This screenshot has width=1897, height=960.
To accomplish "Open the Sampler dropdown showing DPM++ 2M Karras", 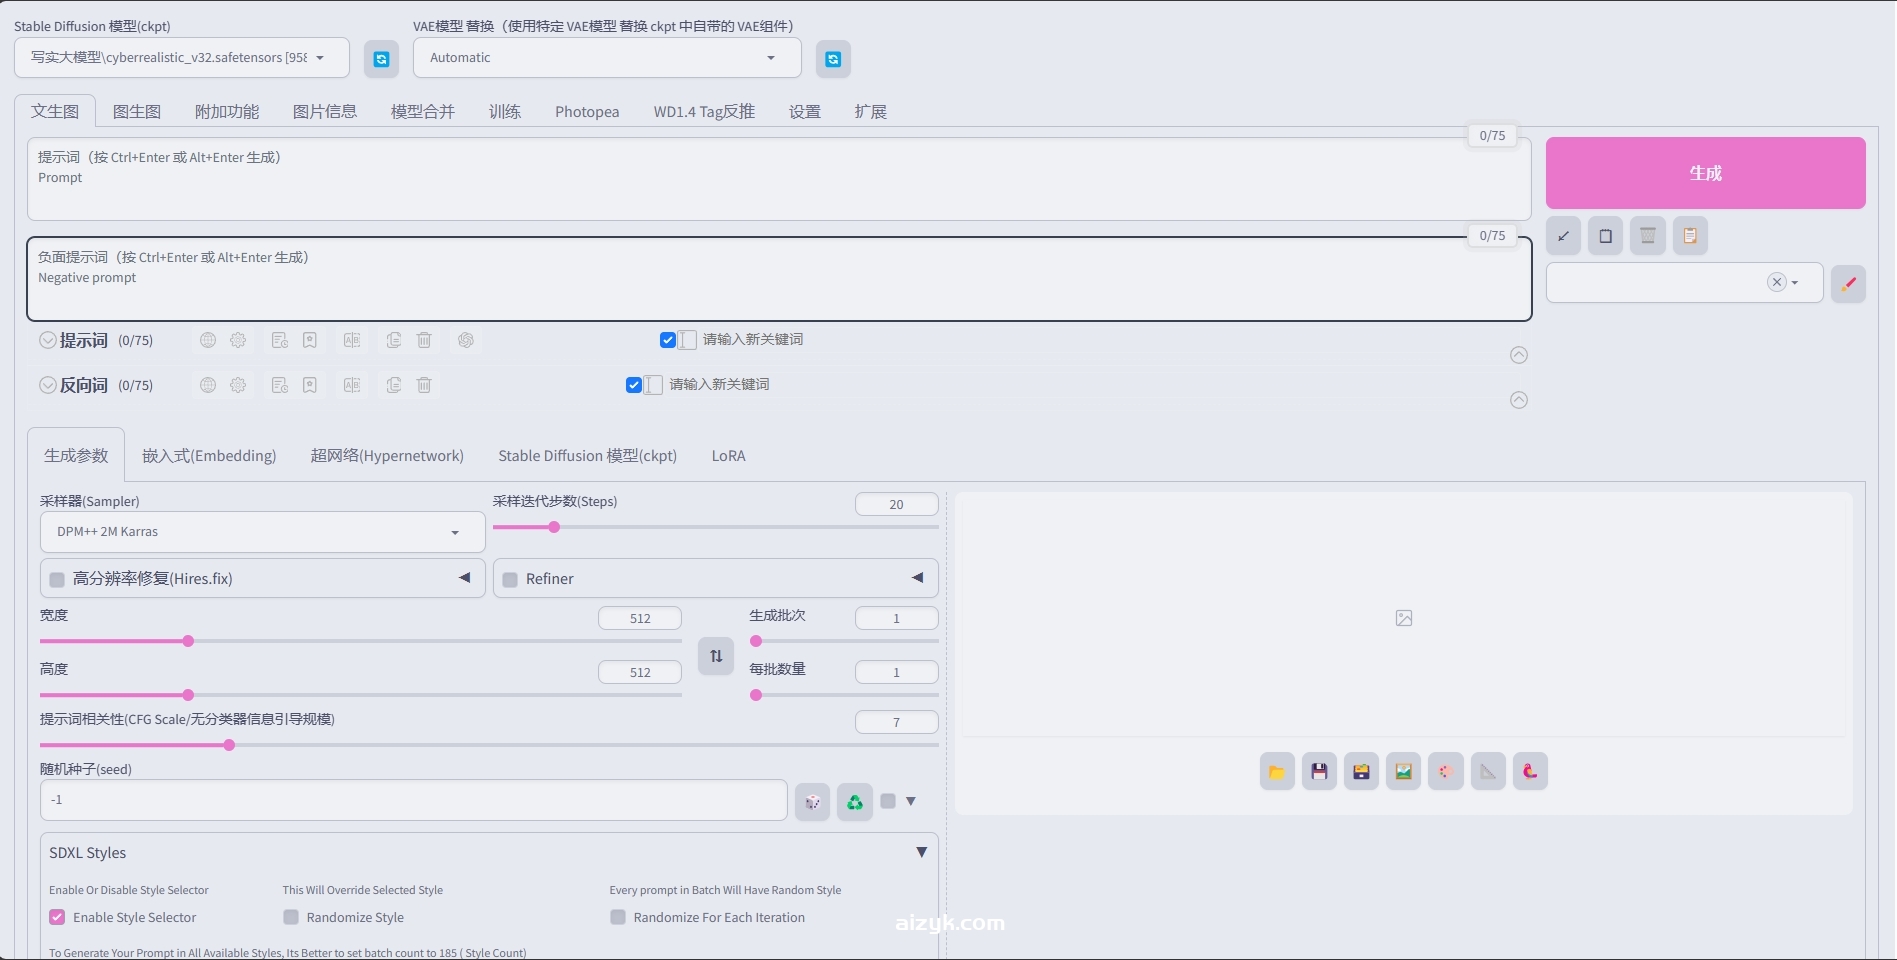I will pyautogui.click(x=261, y=531).
